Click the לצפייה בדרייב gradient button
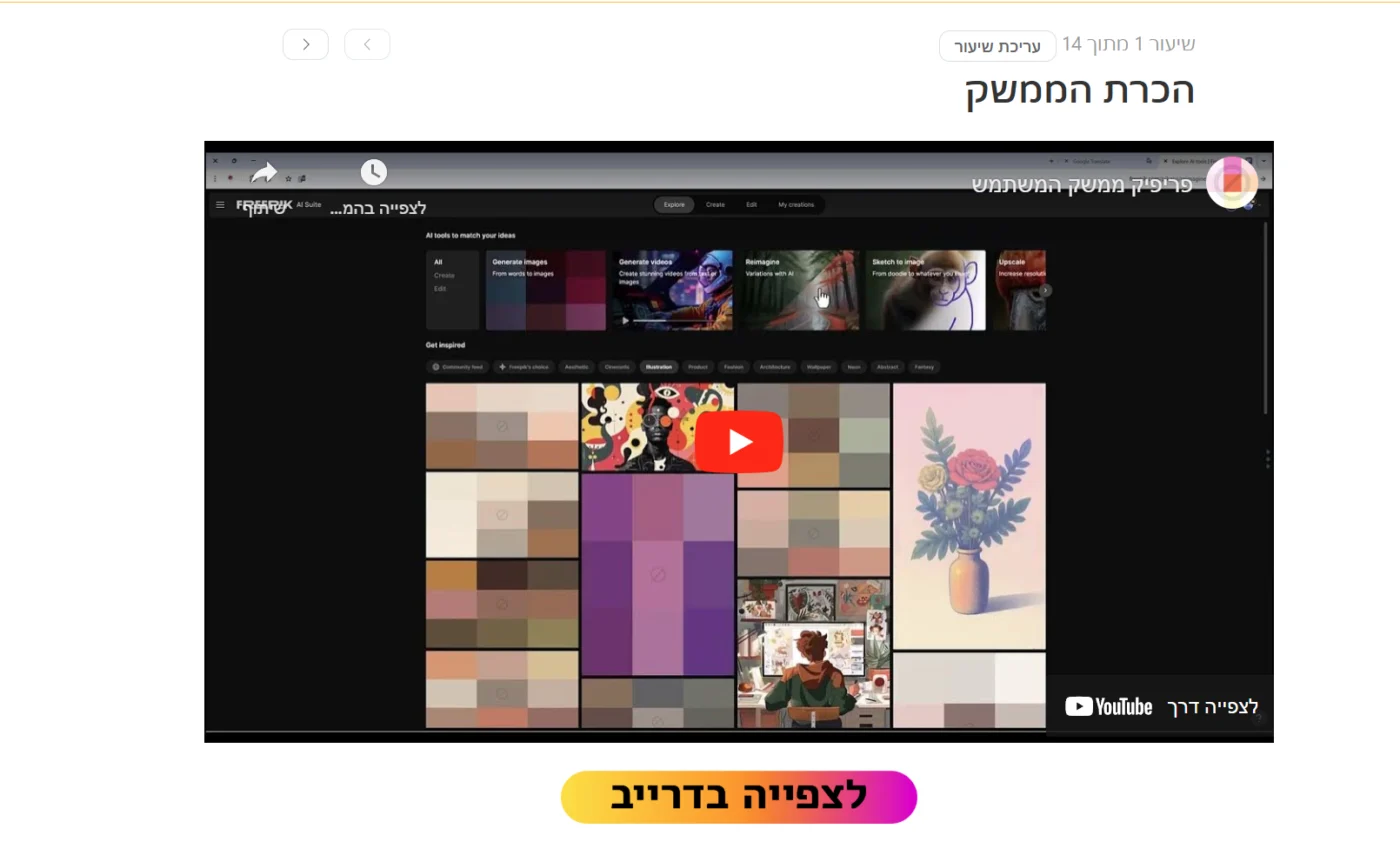Viewport: 1400px width, 862px height. (739, 797)
